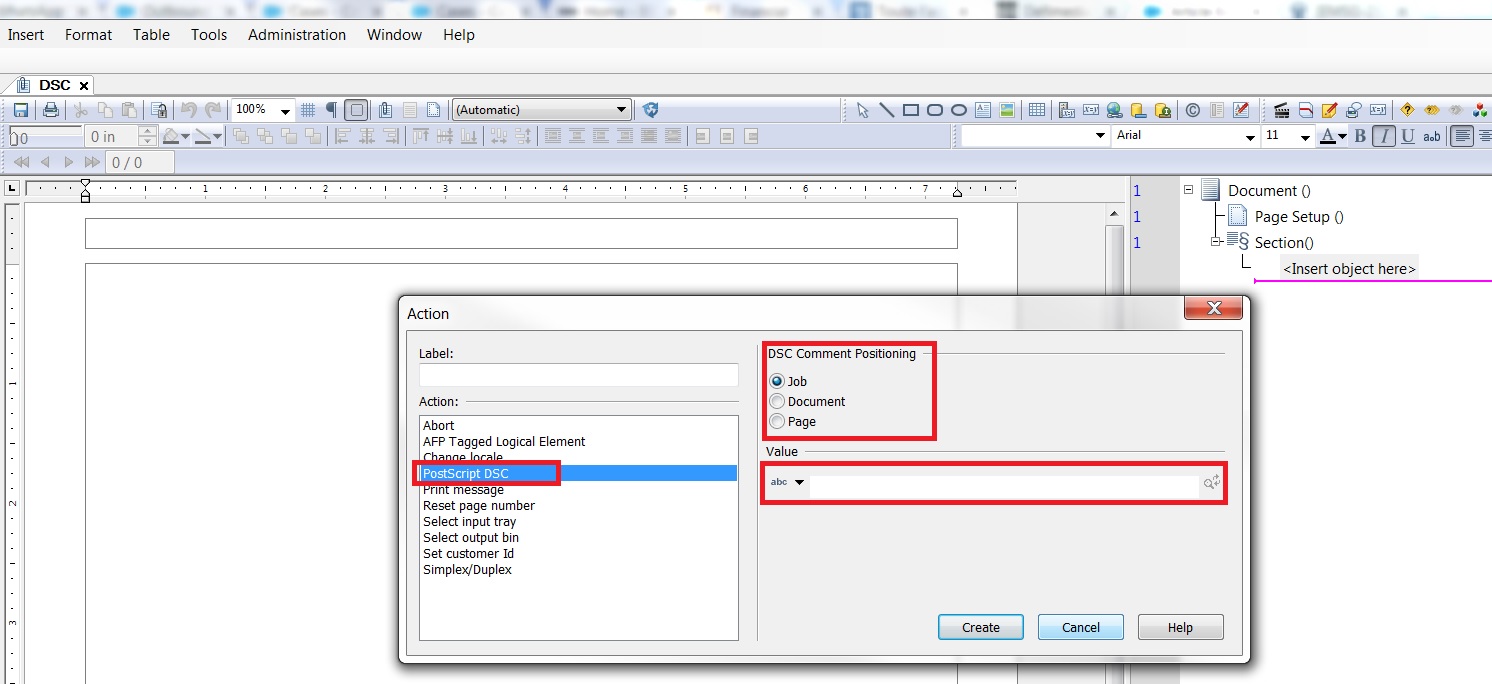Select the Document positioning radio button

[777, 401]
